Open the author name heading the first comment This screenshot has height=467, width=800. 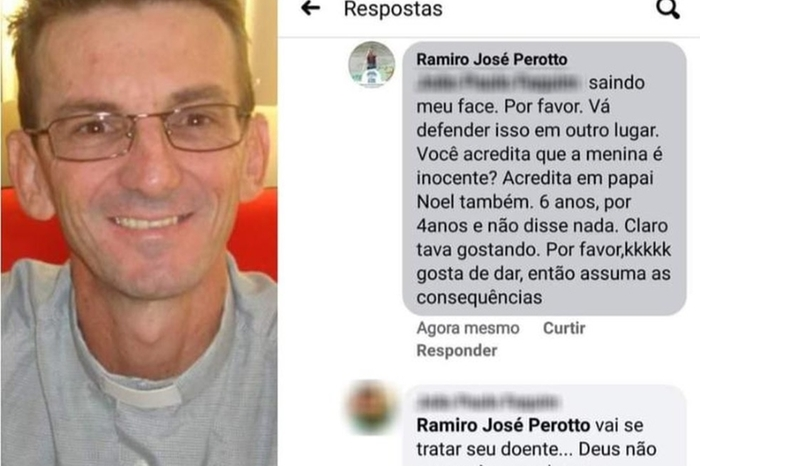[x=491, y=59]
